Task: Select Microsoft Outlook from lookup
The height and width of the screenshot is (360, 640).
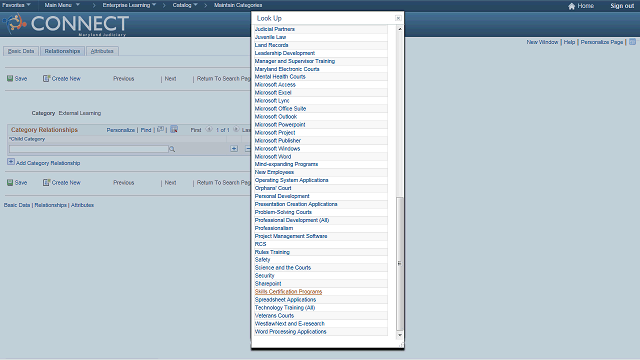Action: (276, 117)
